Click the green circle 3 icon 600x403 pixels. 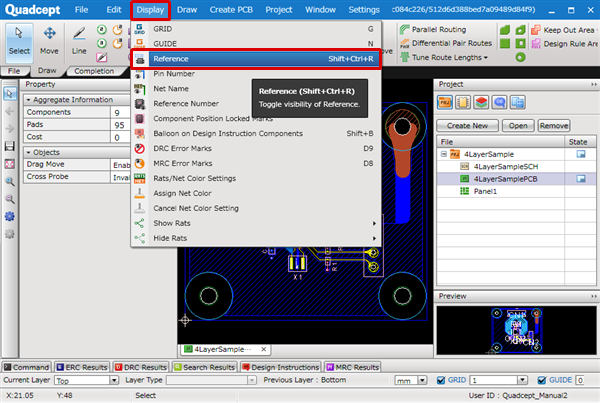(x=102, y=43)
